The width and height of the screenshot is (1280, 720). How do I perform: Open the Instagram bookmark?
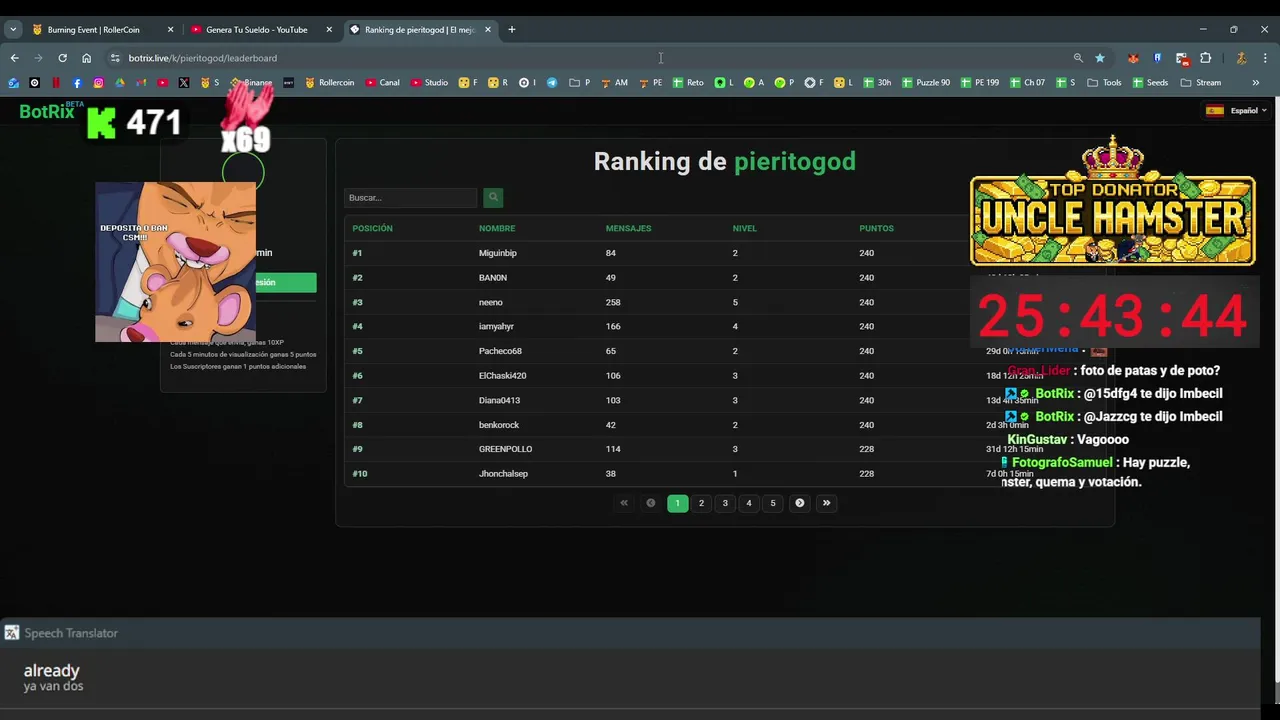[98, 83]
